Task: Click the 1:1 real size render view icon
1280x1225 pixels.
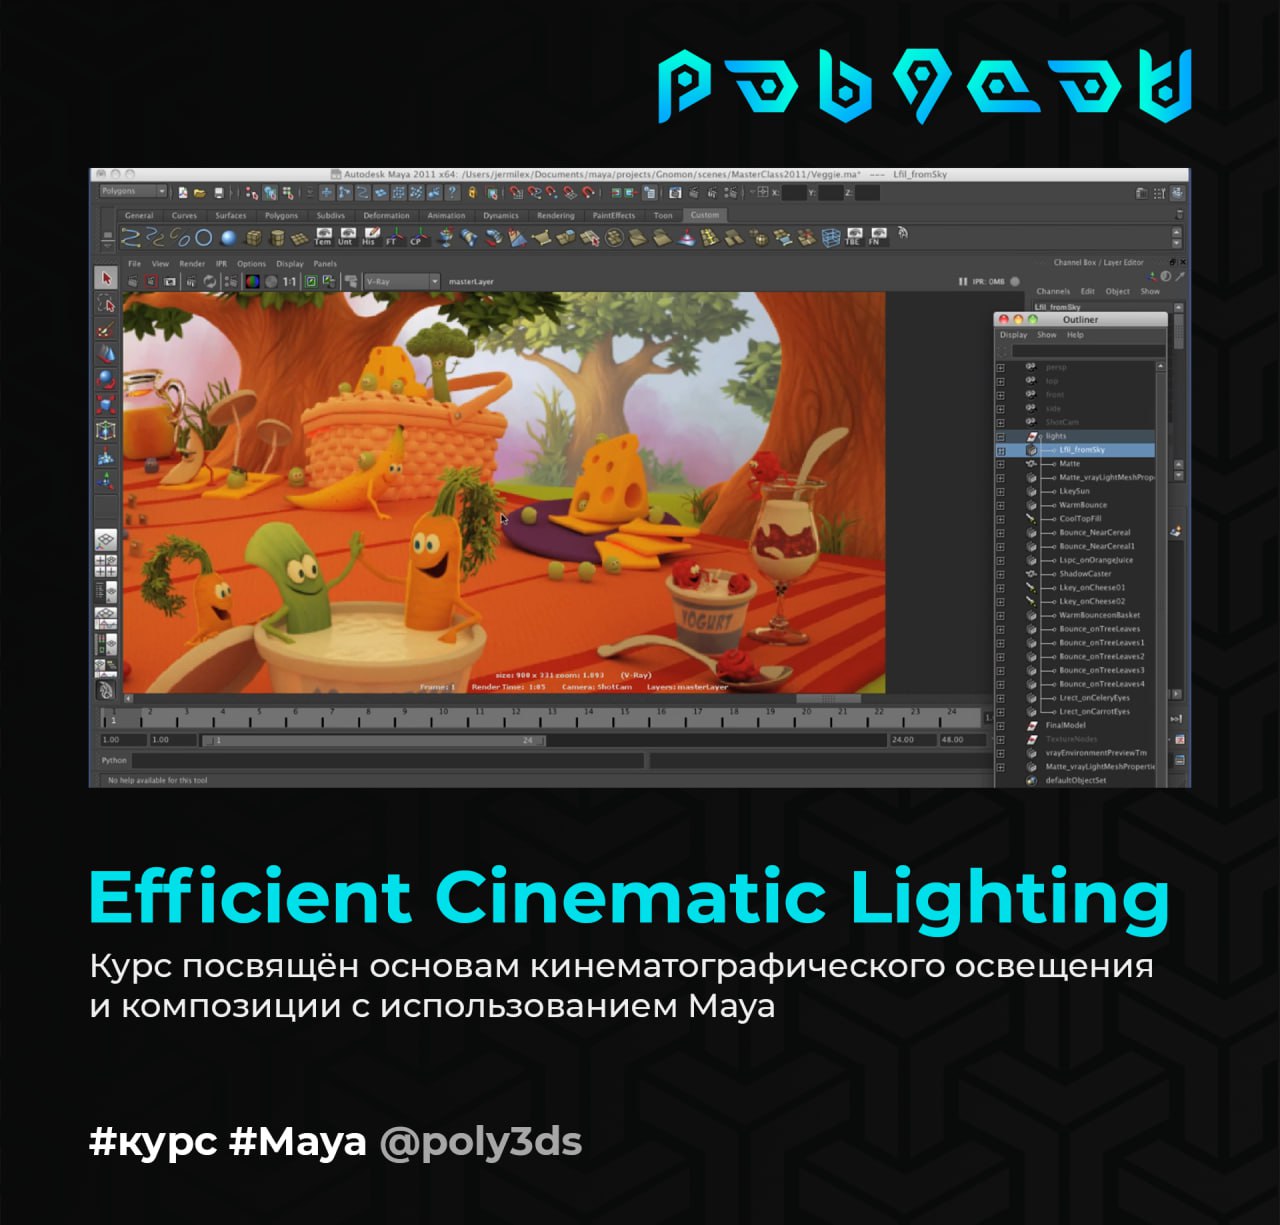Action: click(289, 282)
